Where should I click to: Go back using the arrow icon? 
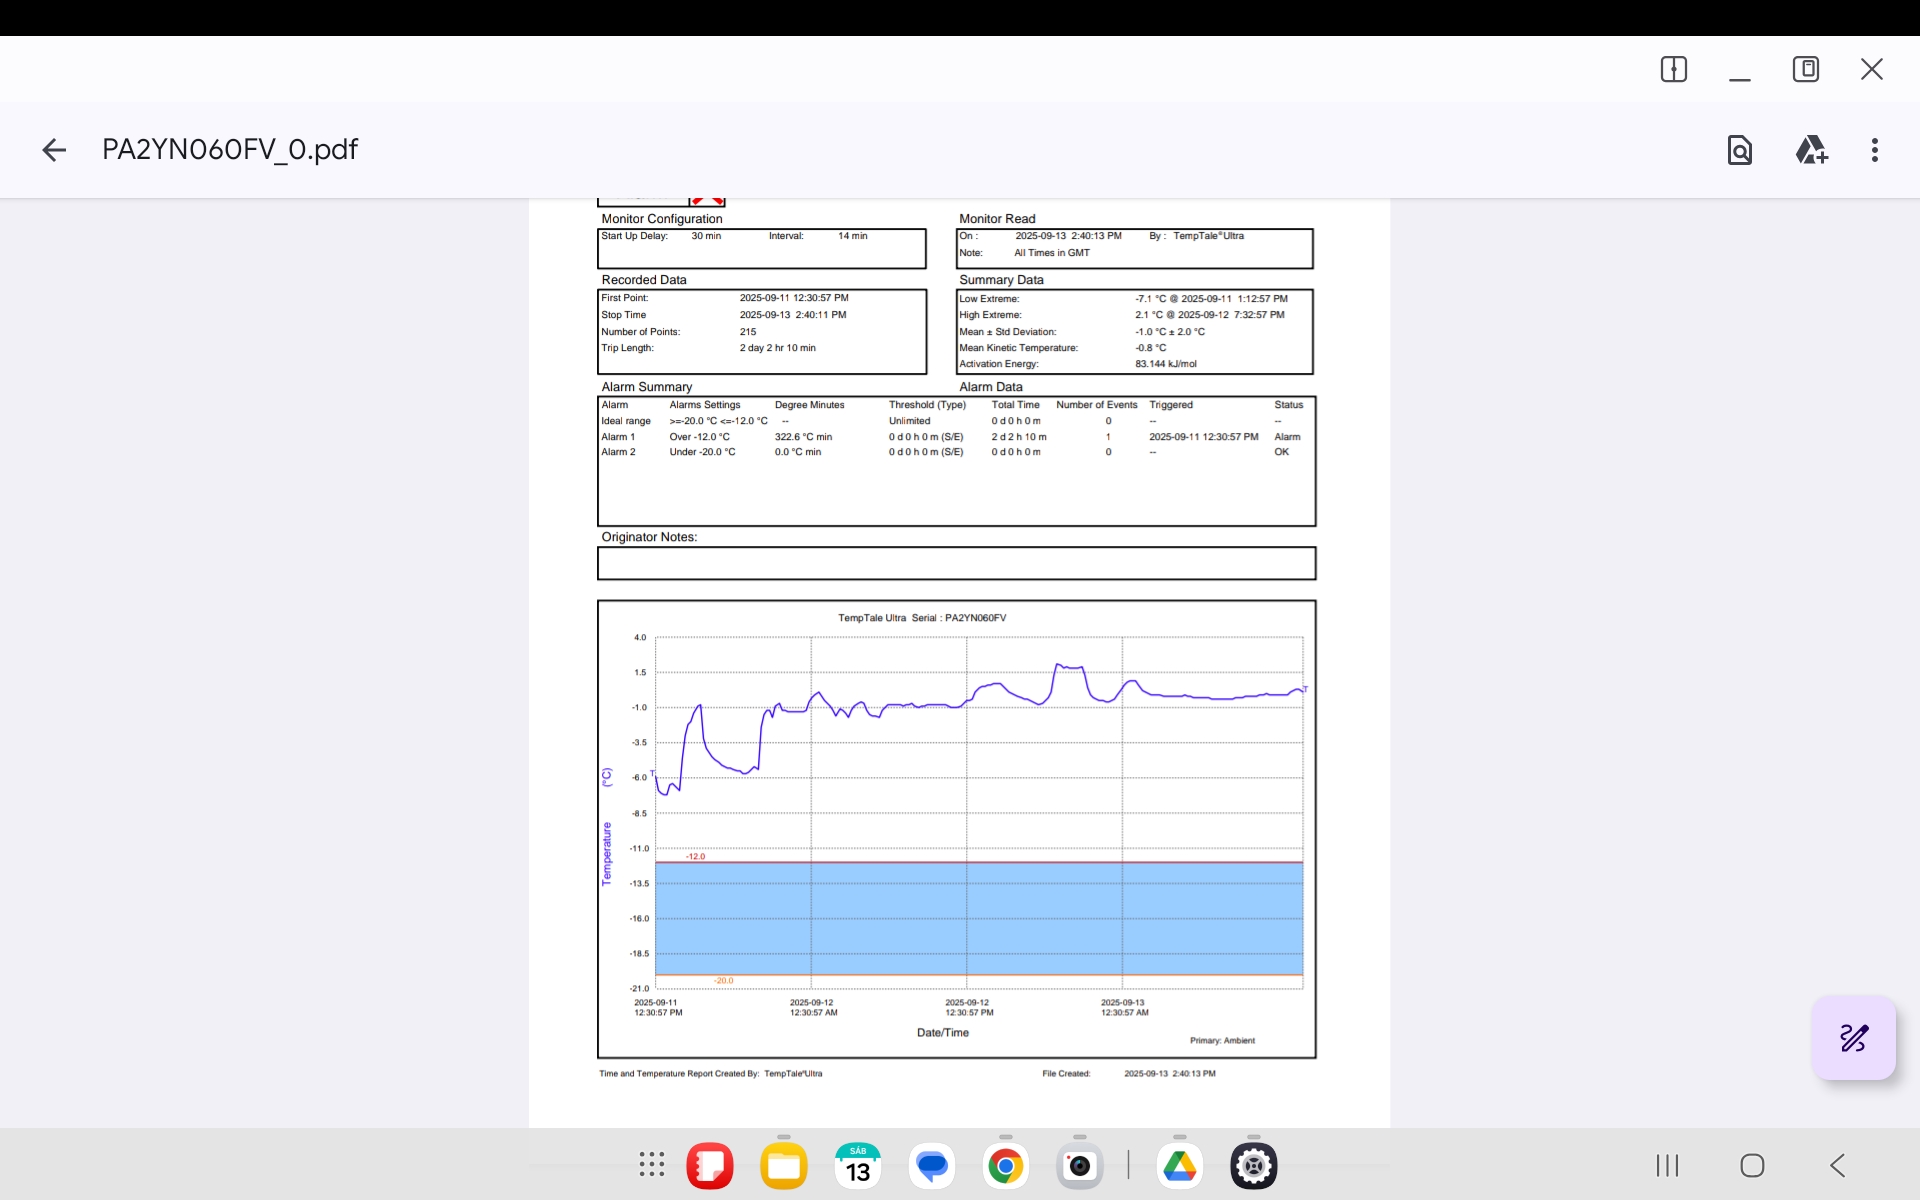pyautogui.click(x=54, y=150)
